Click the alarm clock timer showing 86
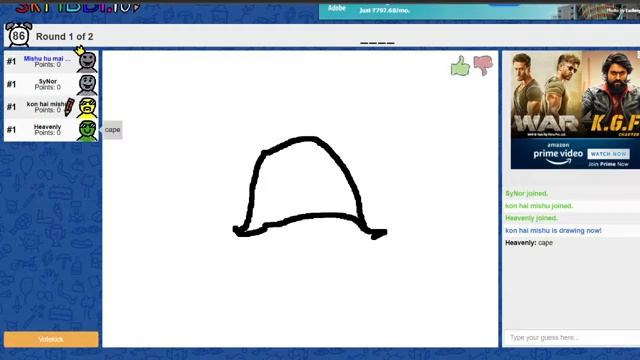640x360 pixels. coord(18,35)
